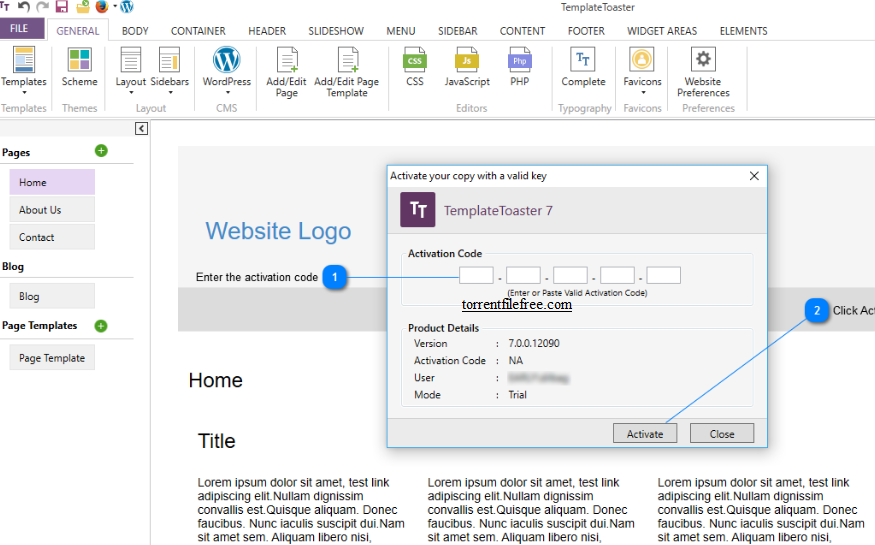Click the Website Logo text

tap(278, 231)
